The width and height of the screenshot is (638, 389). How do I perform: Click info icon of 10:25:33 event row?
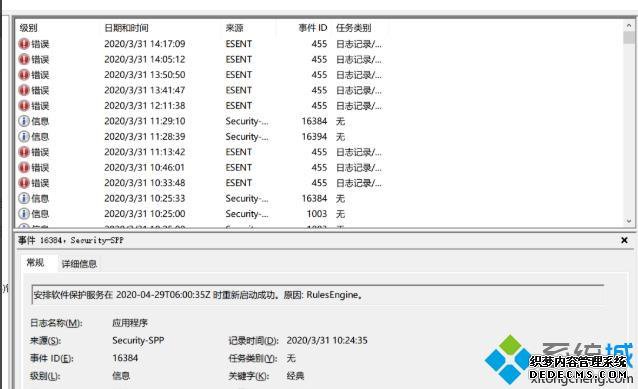pos(24,198)
